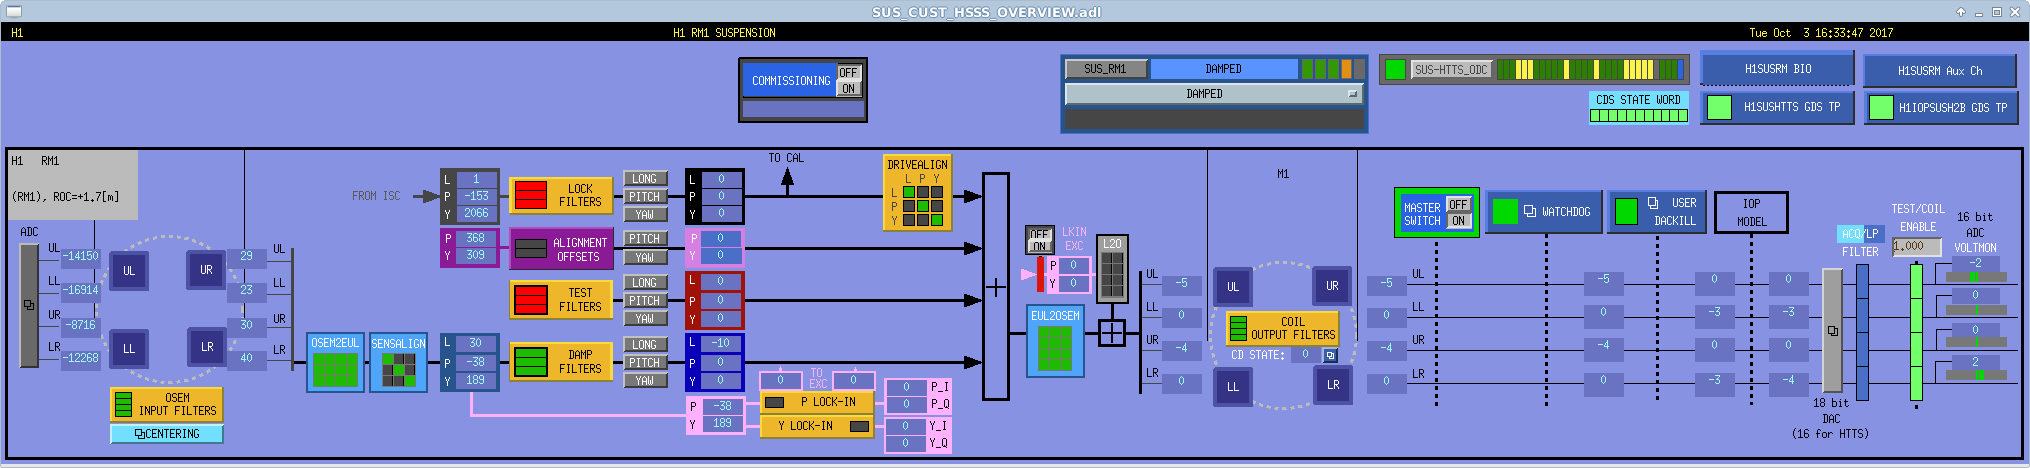The width and height of the screenshot is (2030, 468).
Task: Select the LR OSEM sensor next to ADC
Action: pyautogui.click(x=207, y=347)
